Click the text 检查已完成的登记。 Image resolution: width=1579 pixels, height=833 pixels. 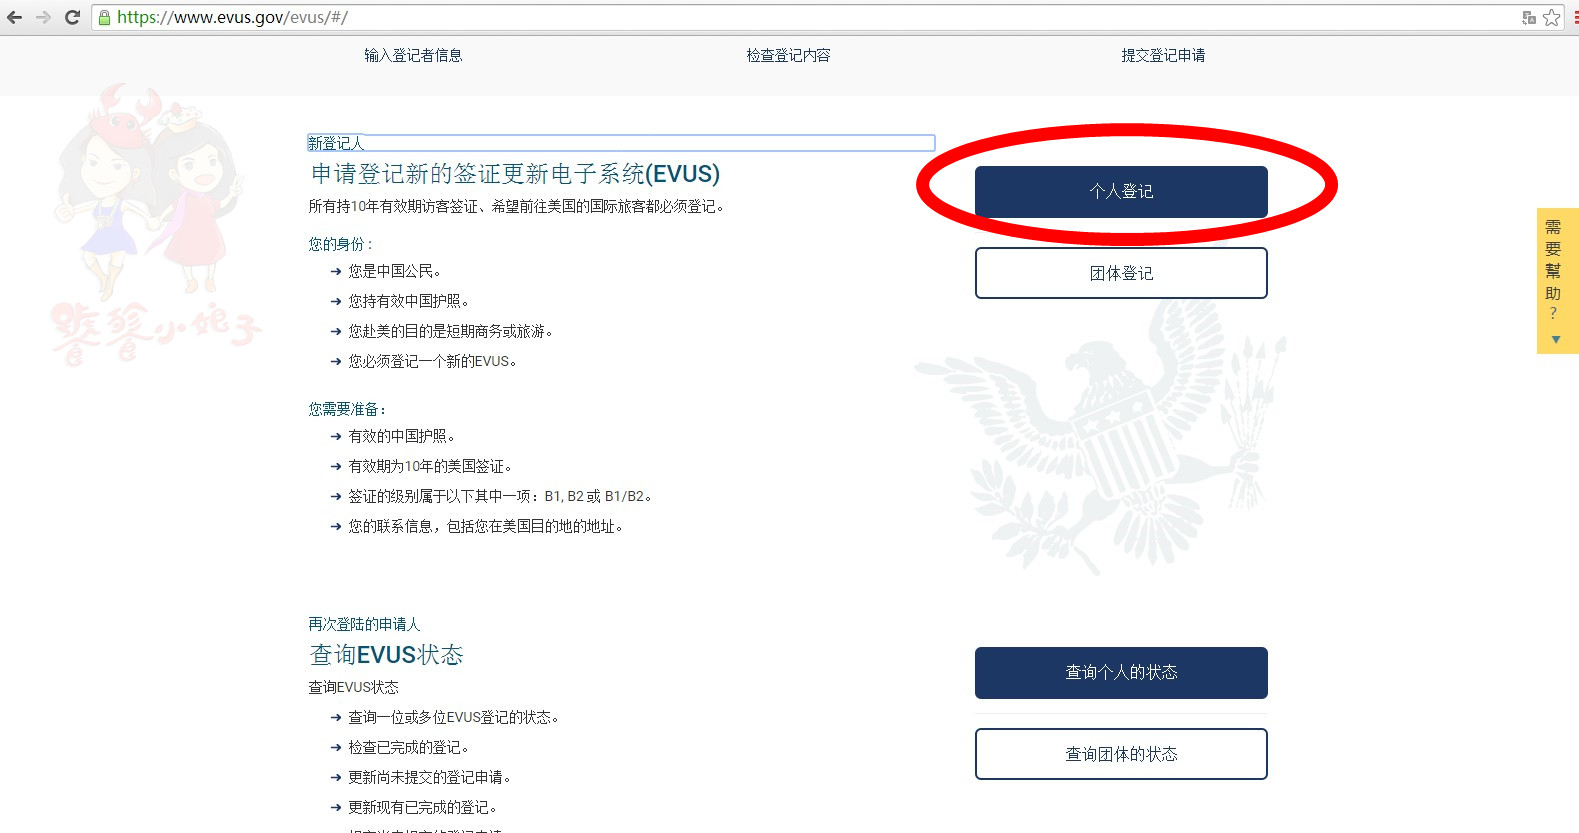coord(409,747)
